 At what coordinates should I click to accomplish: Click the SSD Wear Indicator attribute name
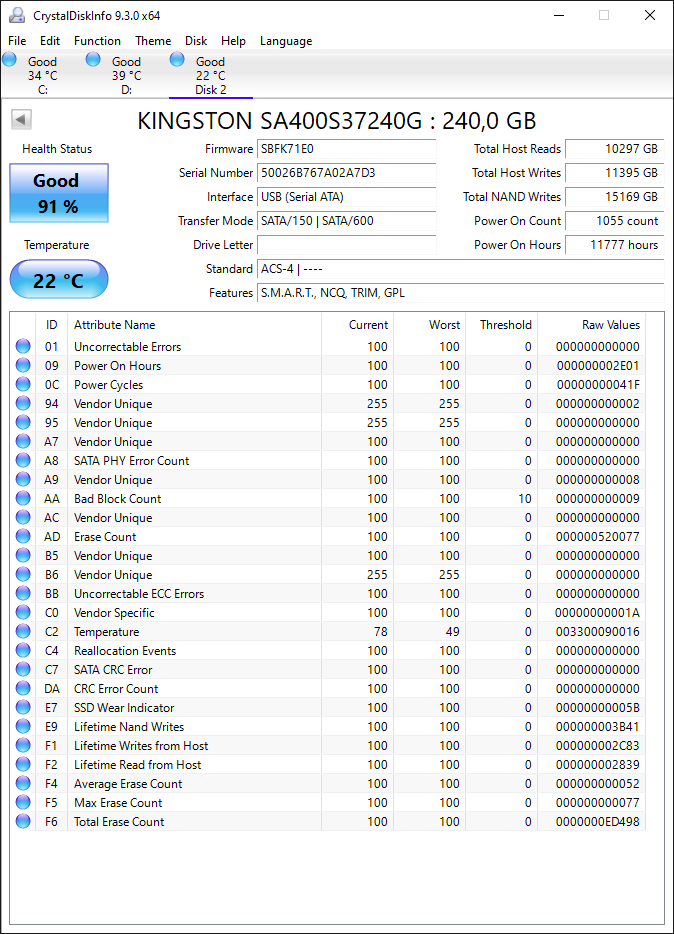124,708
